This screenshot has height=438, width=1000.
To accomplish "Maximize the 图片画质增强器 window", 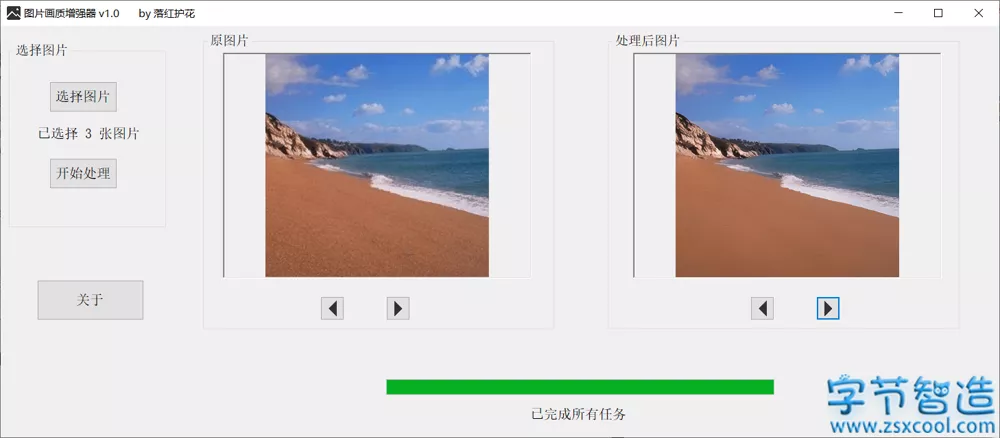I will point(938,13).
